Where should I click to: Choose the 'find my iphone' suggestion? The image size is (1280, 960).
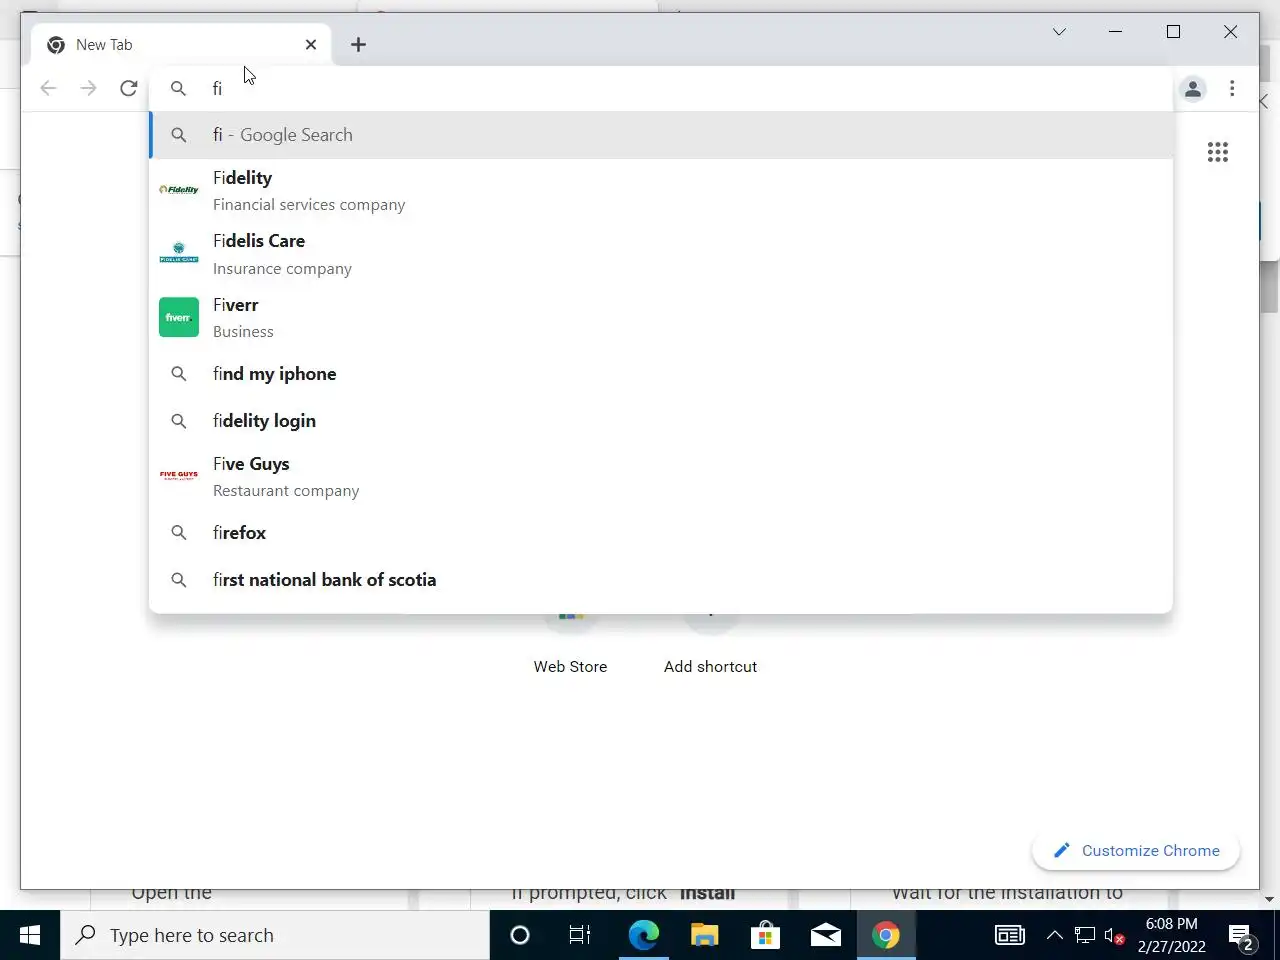pos(661,374)
